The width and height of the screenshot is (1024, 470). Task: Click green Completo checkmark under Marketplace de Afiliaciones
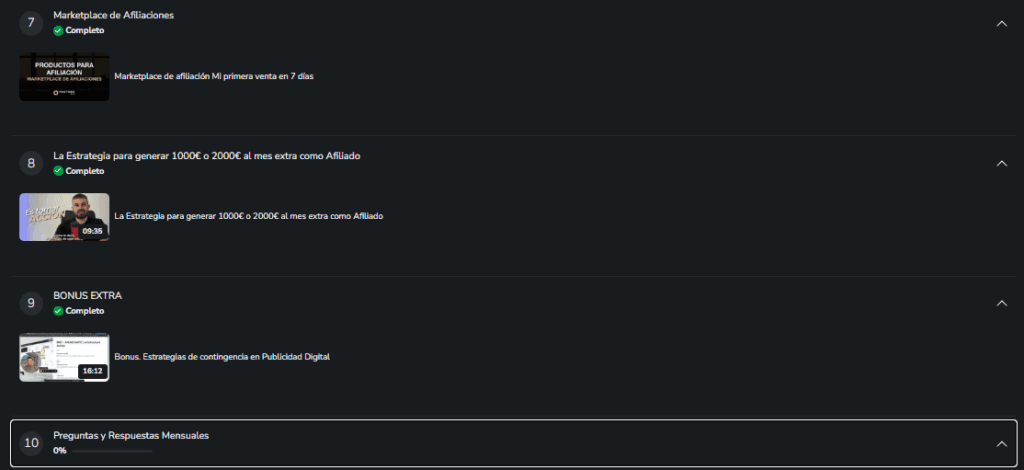[x=59, y=30]
